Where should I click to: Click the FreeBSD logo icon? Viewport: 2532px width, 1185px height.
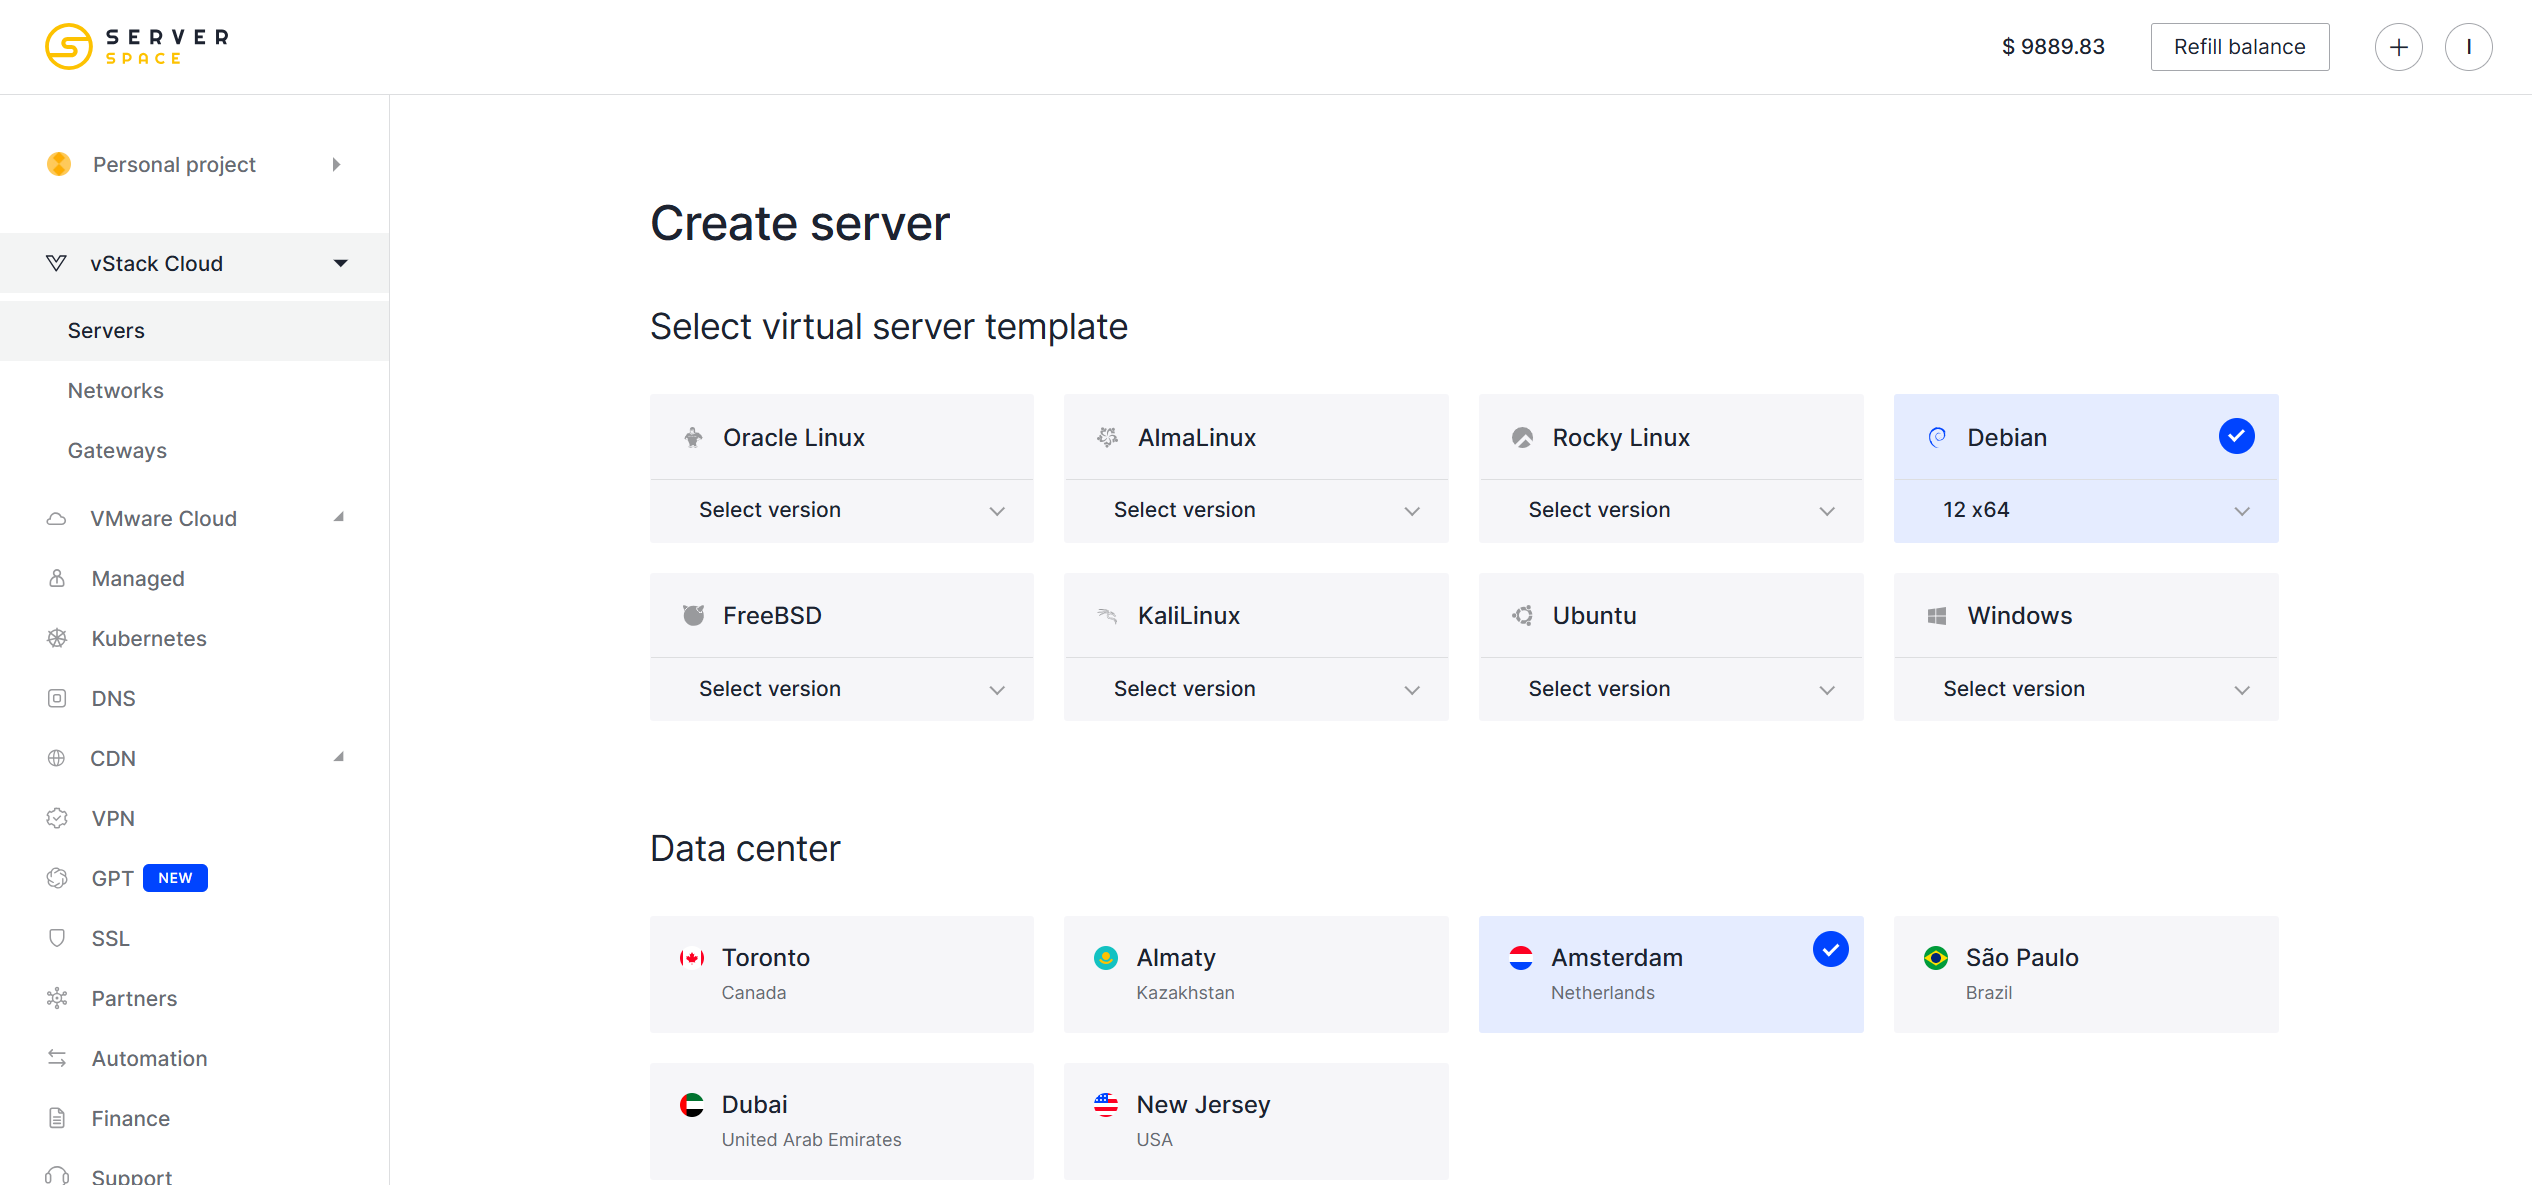pyautogui.click(x=693, y=615)
